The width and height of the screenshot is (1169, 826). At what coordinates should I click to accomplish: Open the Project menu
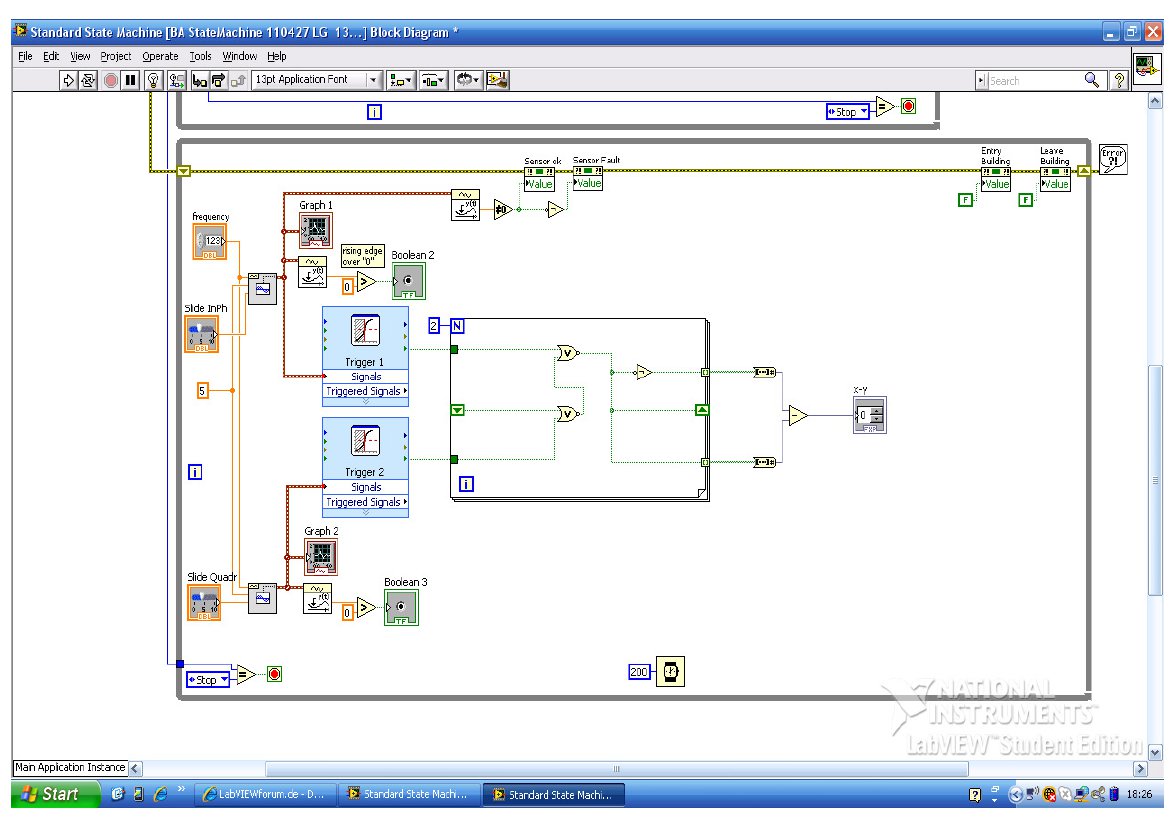click(116, 56)
